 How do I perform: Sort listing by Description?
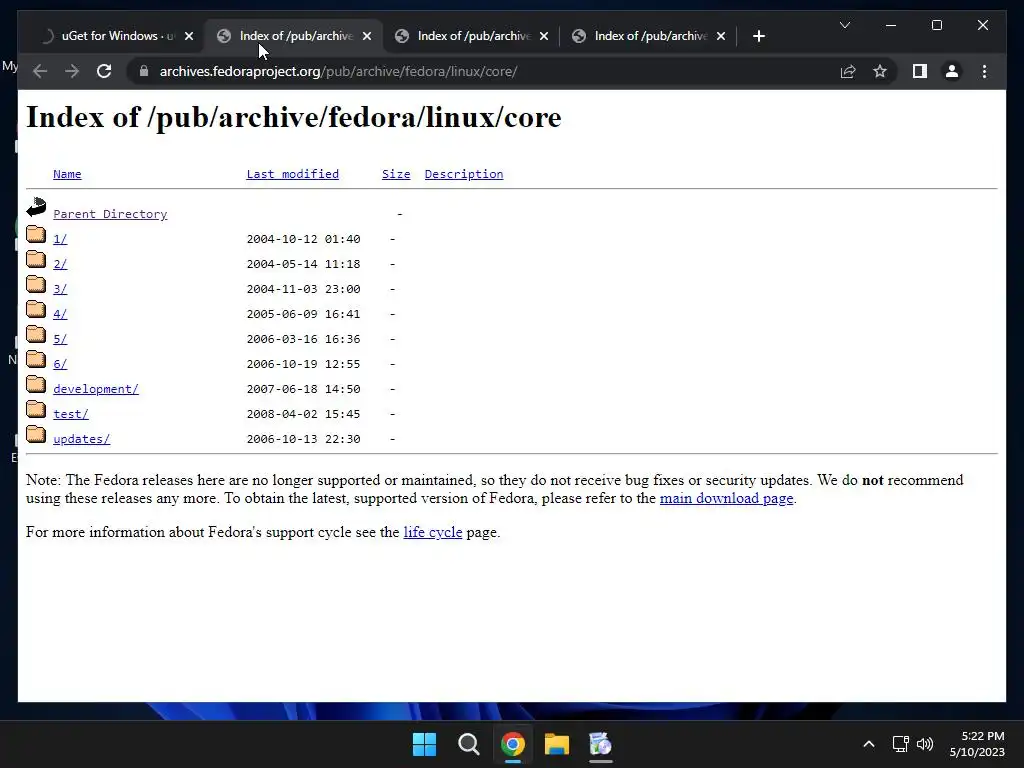[464, 174]
